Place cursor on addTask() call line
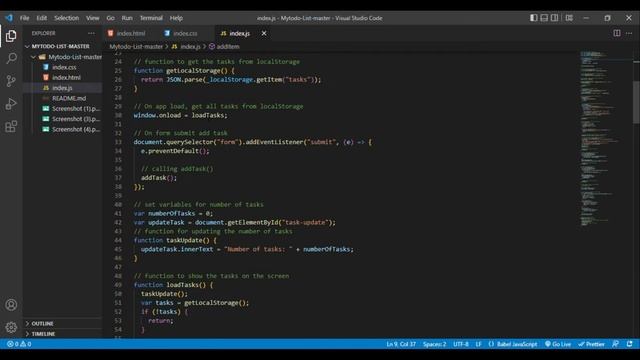The image size is (640, 360). pyautogui.click(x=159, y=178)
